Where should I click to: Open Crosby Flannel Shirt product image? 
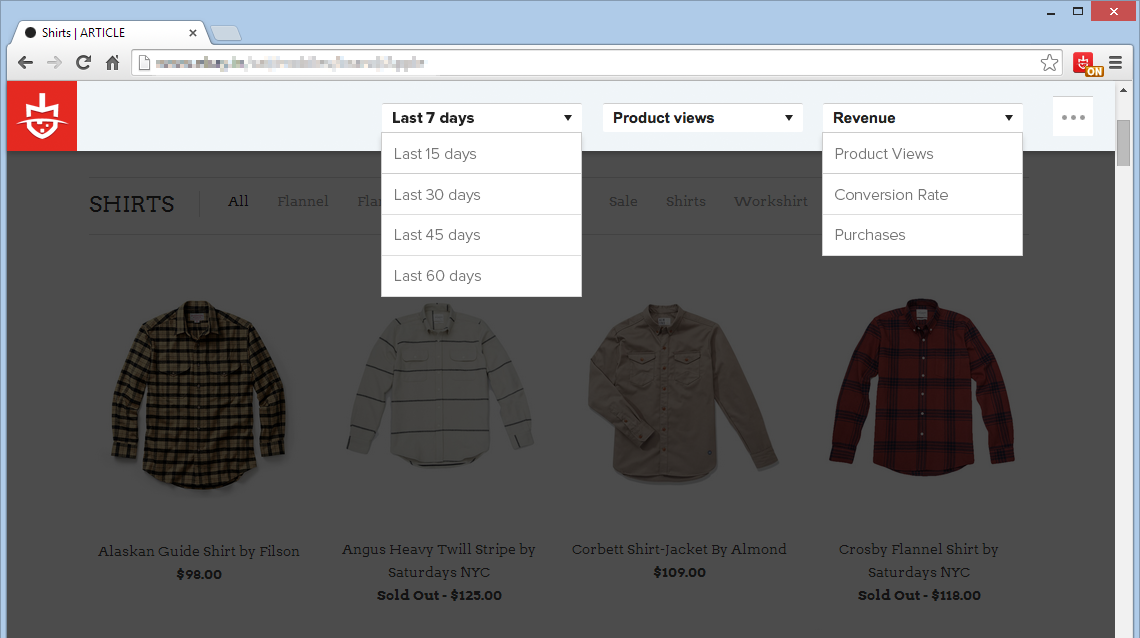coord(920,387)
